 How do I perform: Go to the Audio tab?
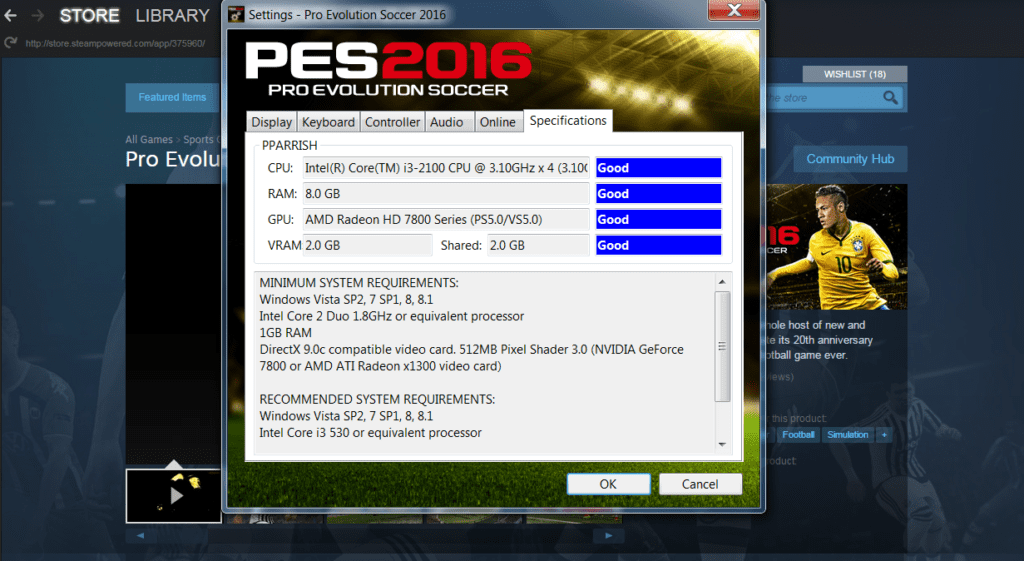(446, 122)
